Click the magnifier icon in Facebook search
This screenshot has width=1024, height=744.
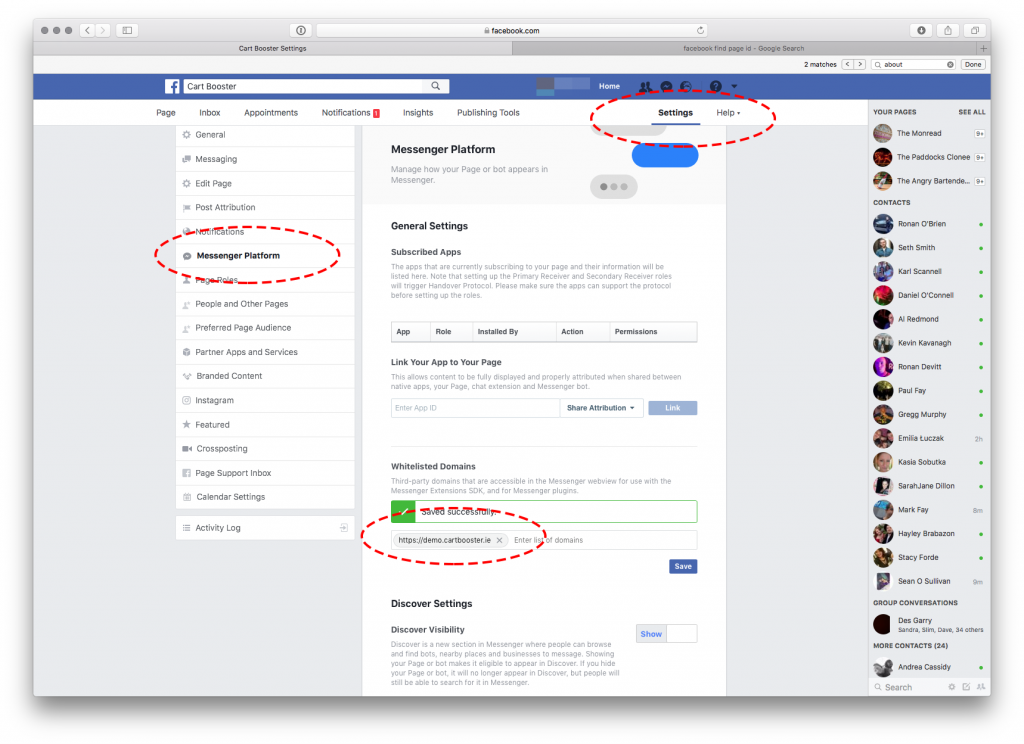coord(436,86)
